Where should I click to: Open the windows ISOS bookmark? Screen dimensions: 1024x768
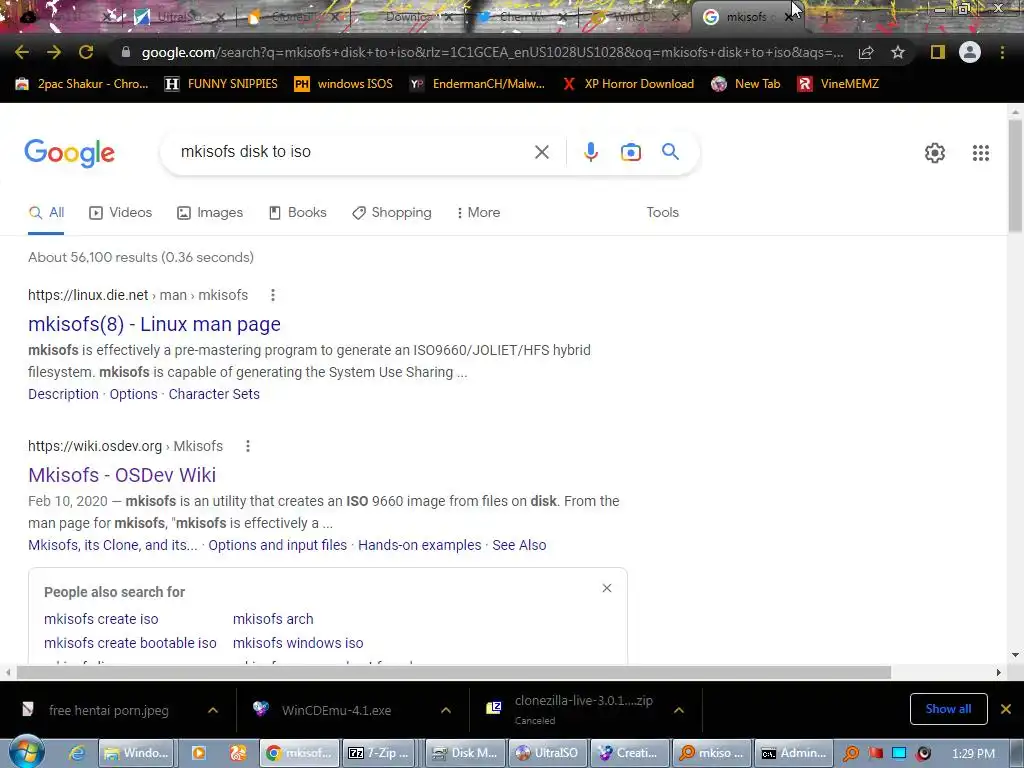coord(344,84)
